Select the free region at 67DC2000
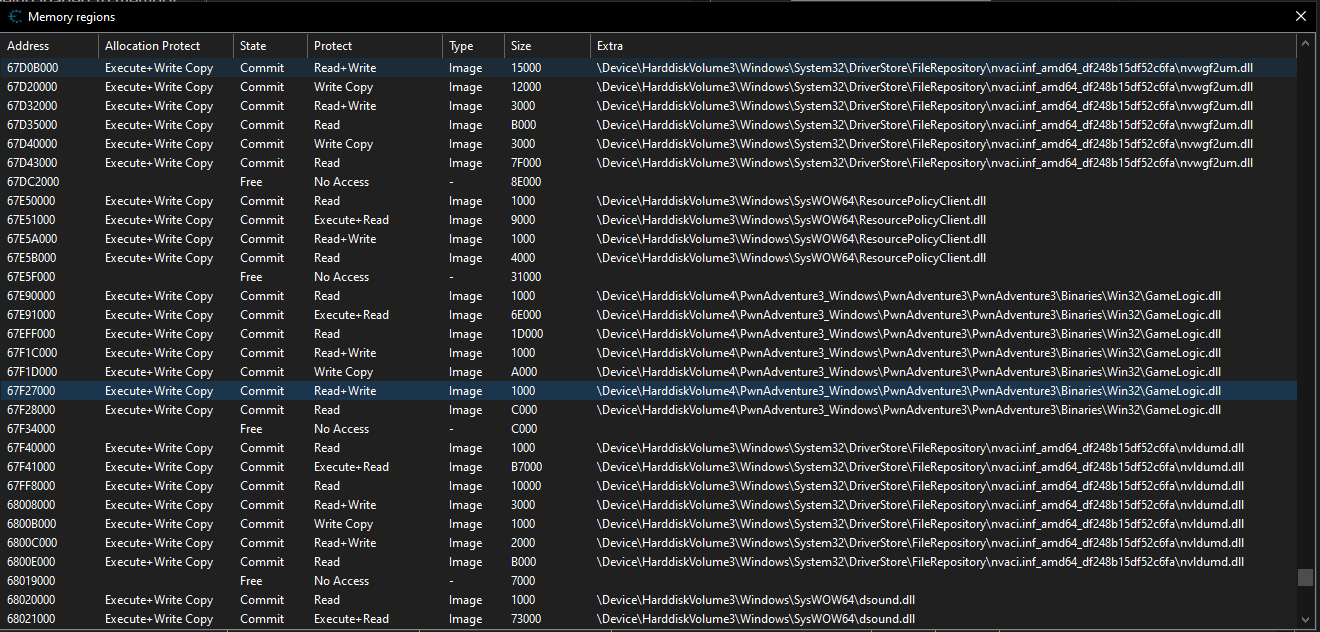The image size is (1320, 632). pyautogui.click(x=648, y=182)
